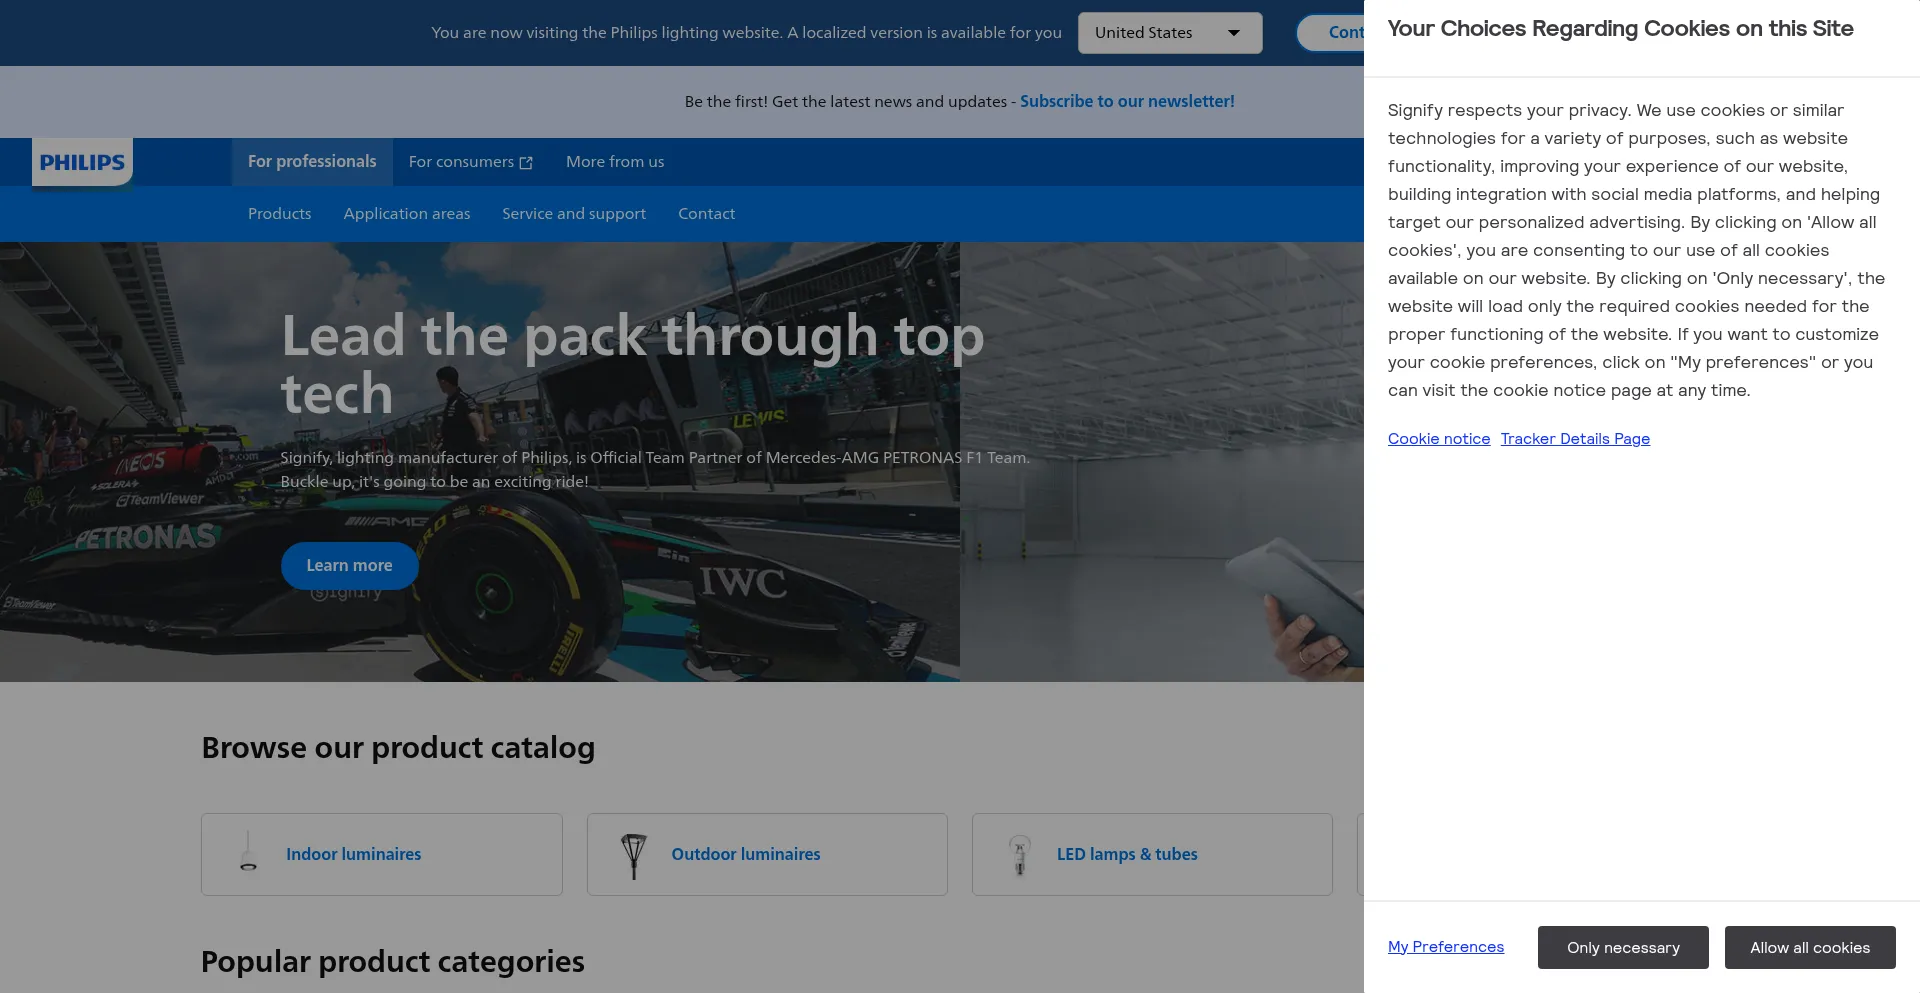Choose Only necessary cookies

click(x=1622, y=948)
